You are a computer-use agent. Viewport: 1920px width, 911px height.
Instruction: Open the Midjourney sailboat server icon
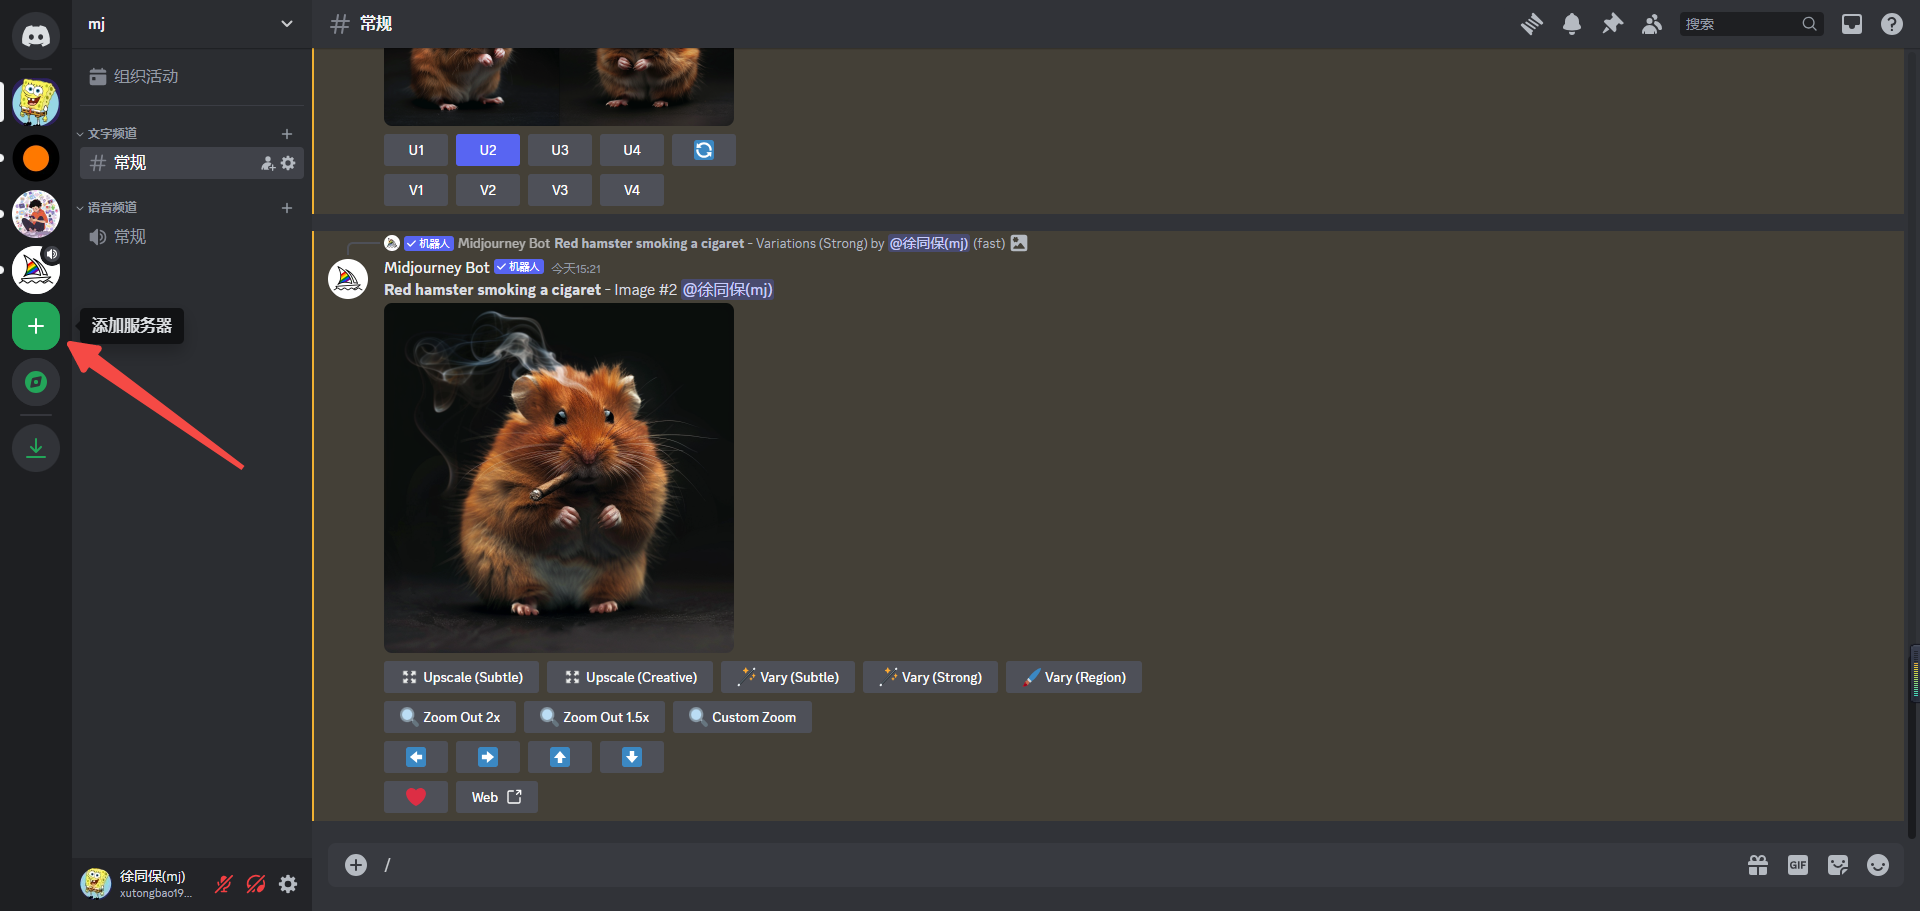[x=36, y=270]
